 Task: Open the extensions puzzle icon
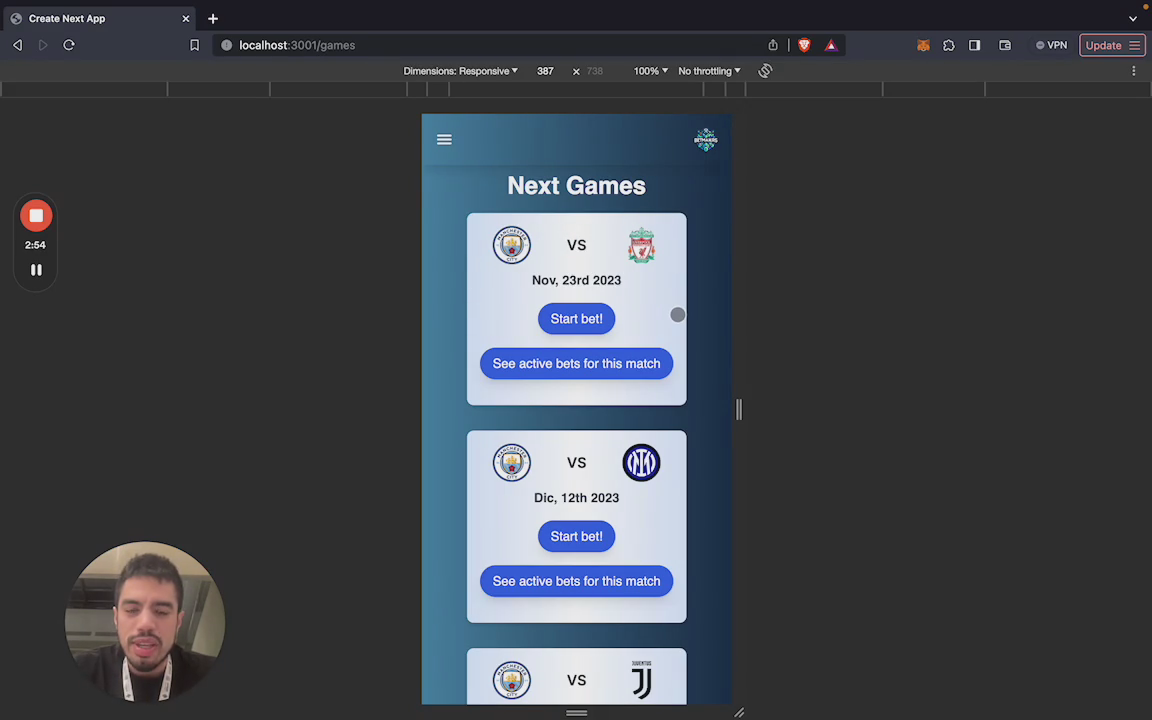coord(948,46)
